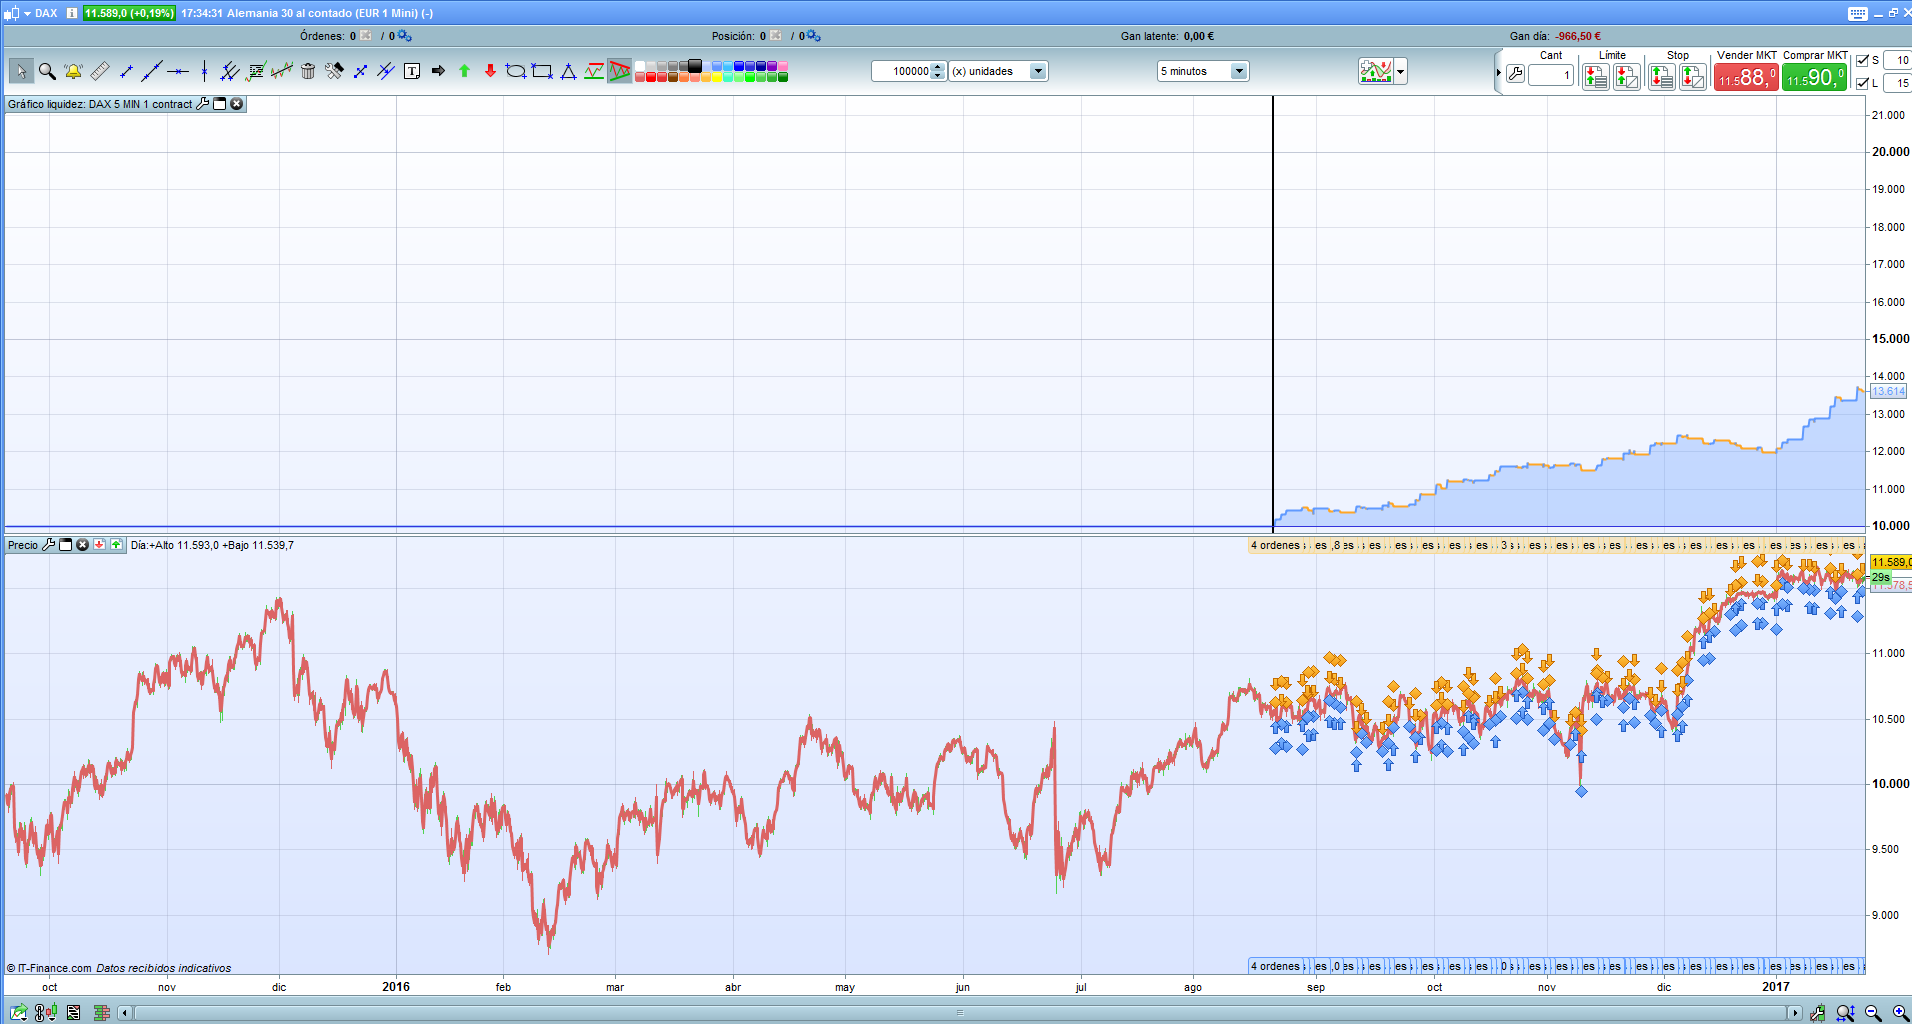Viewport: 1912px width, 1024px height.
Task: Open the hammer and wrench tools icon
Action: [334, 71]
